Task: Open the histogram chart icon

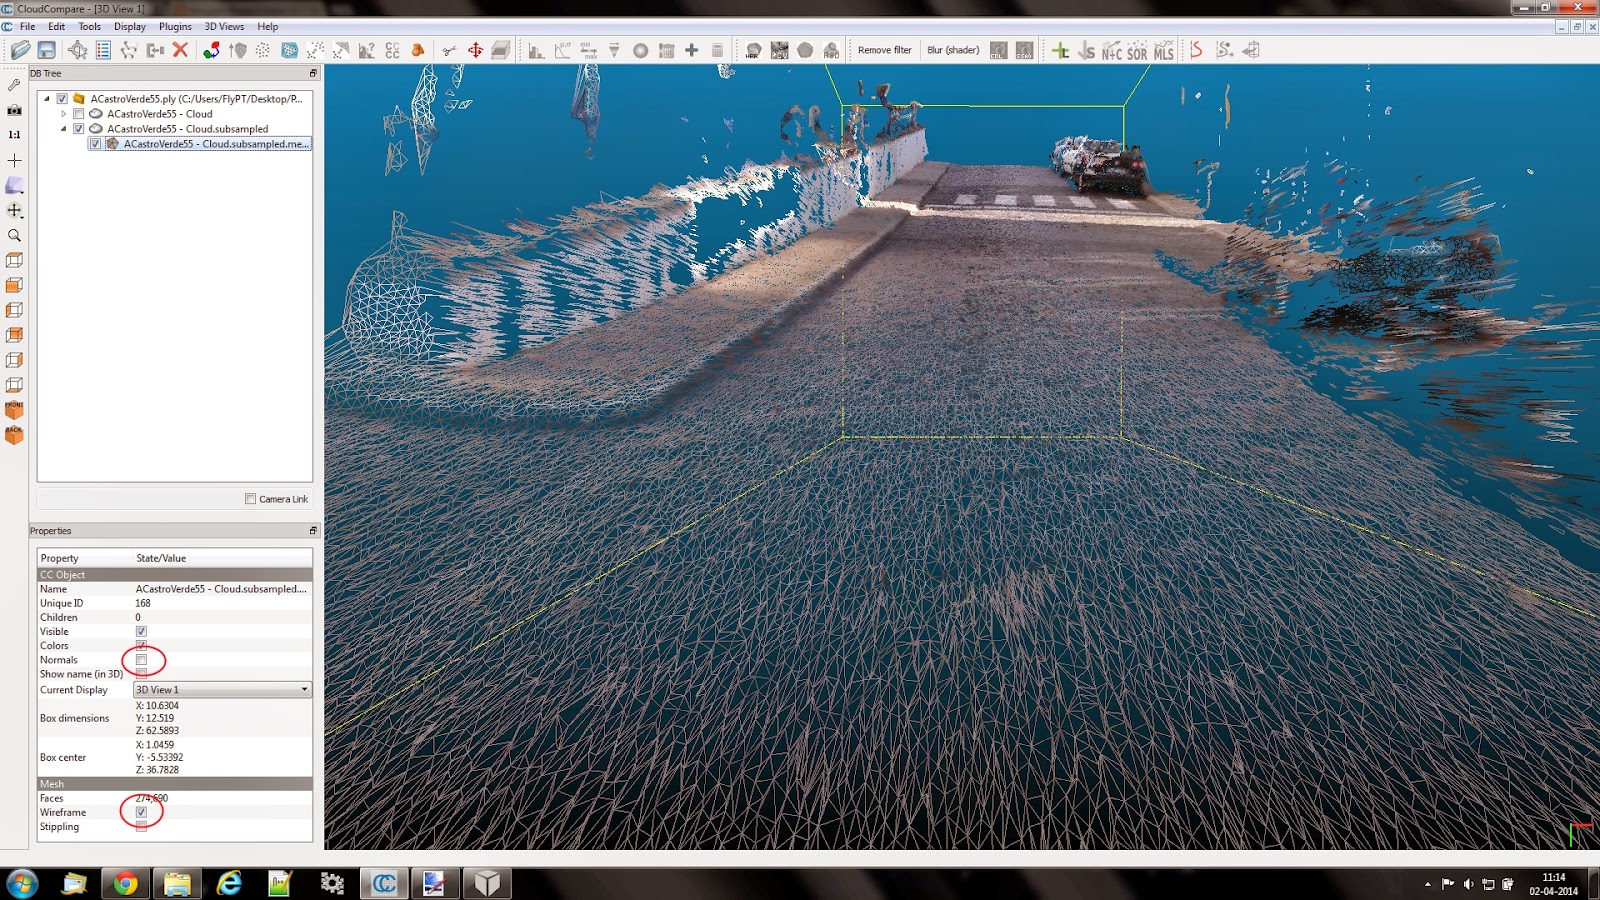Action: [x=536, y=50]
